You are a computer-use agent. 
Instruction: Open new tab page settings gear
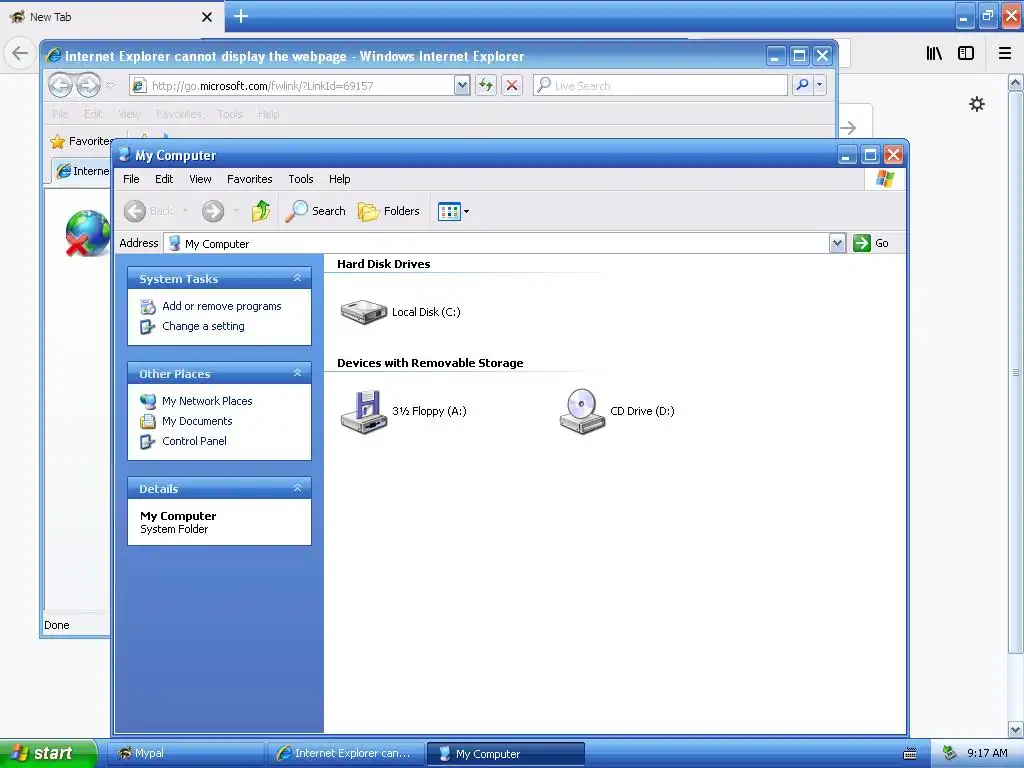point(976,104)
